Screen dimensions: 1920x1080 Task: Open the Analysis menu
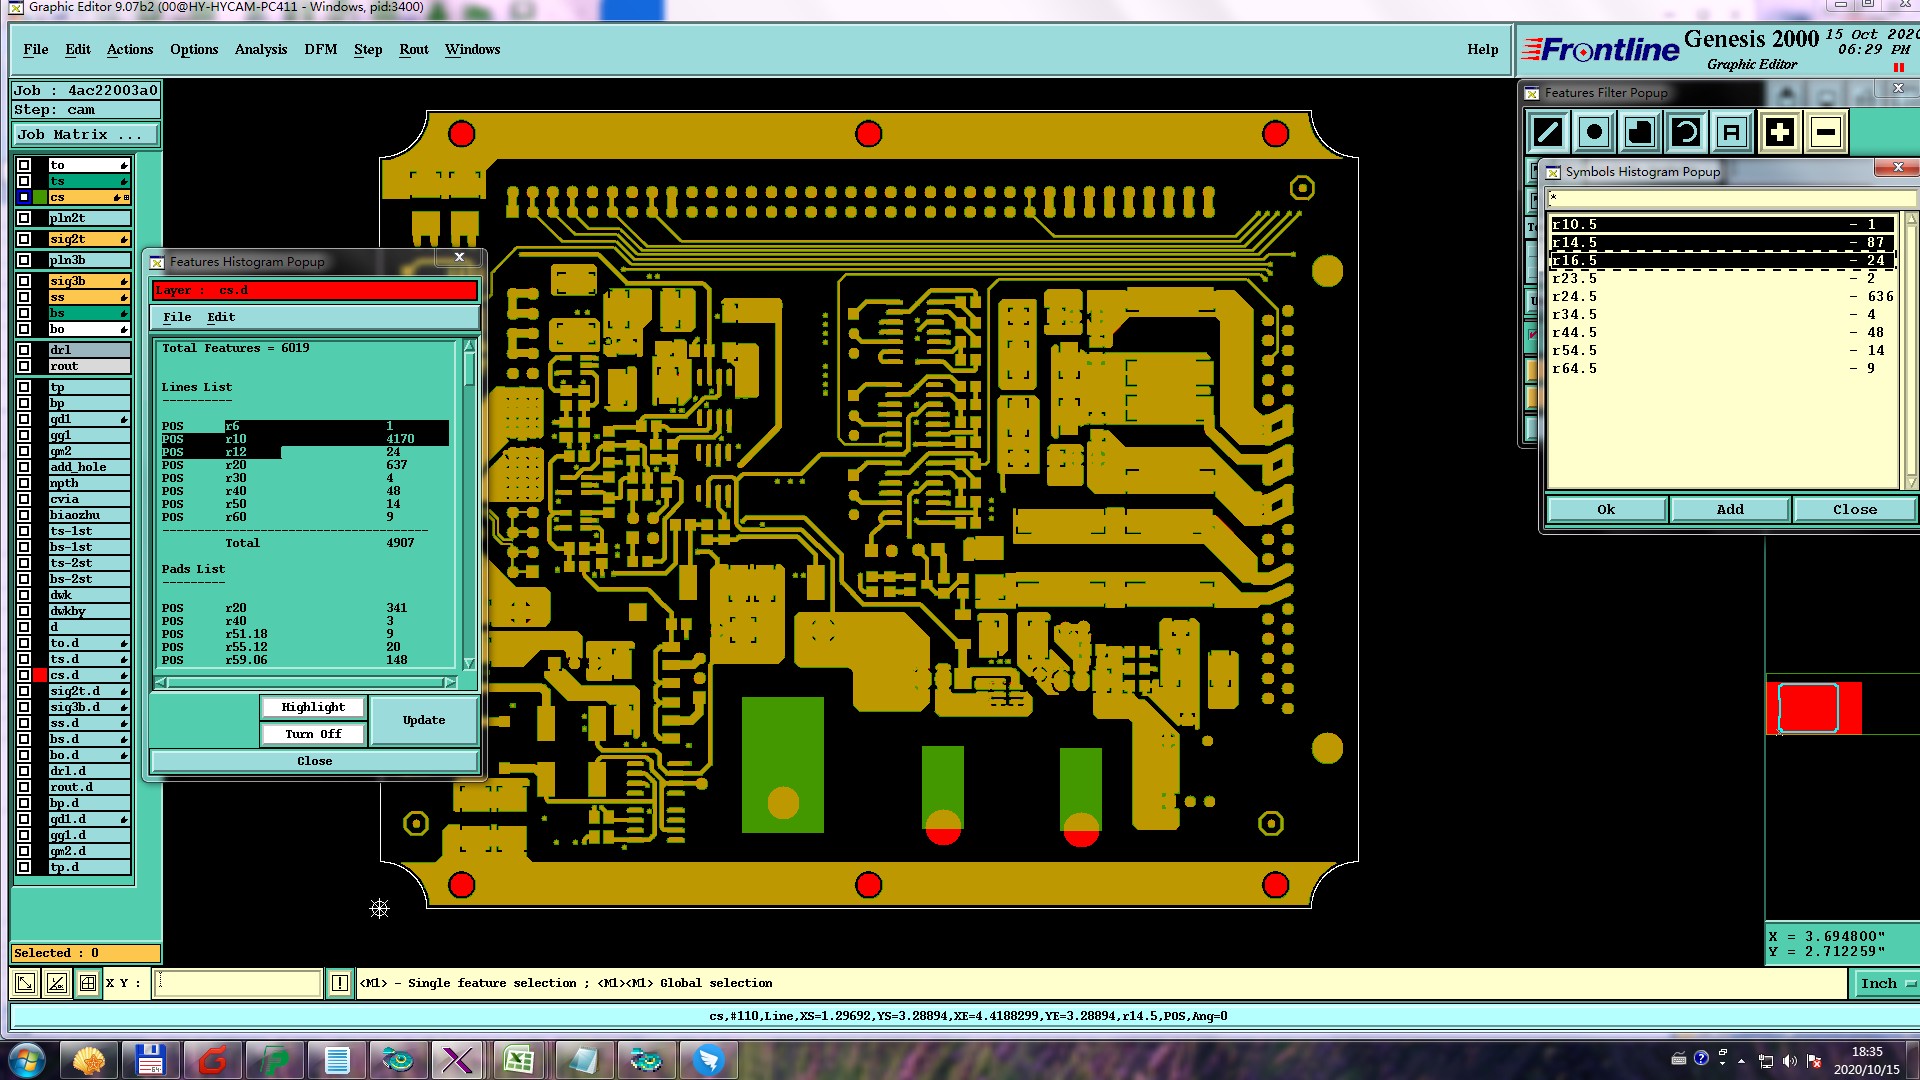260,49
